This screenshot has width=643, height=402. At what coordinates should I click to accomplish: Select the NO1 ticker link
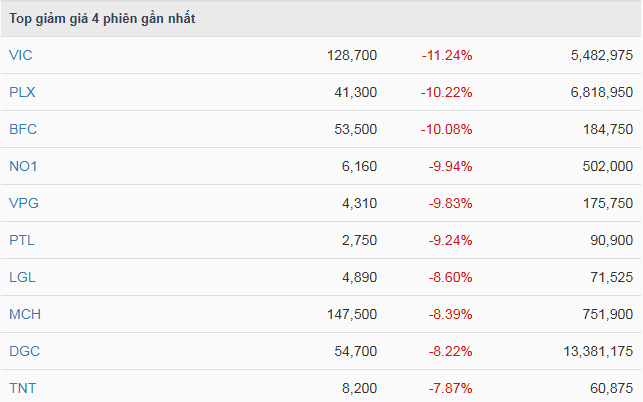[x=22, y=166]
